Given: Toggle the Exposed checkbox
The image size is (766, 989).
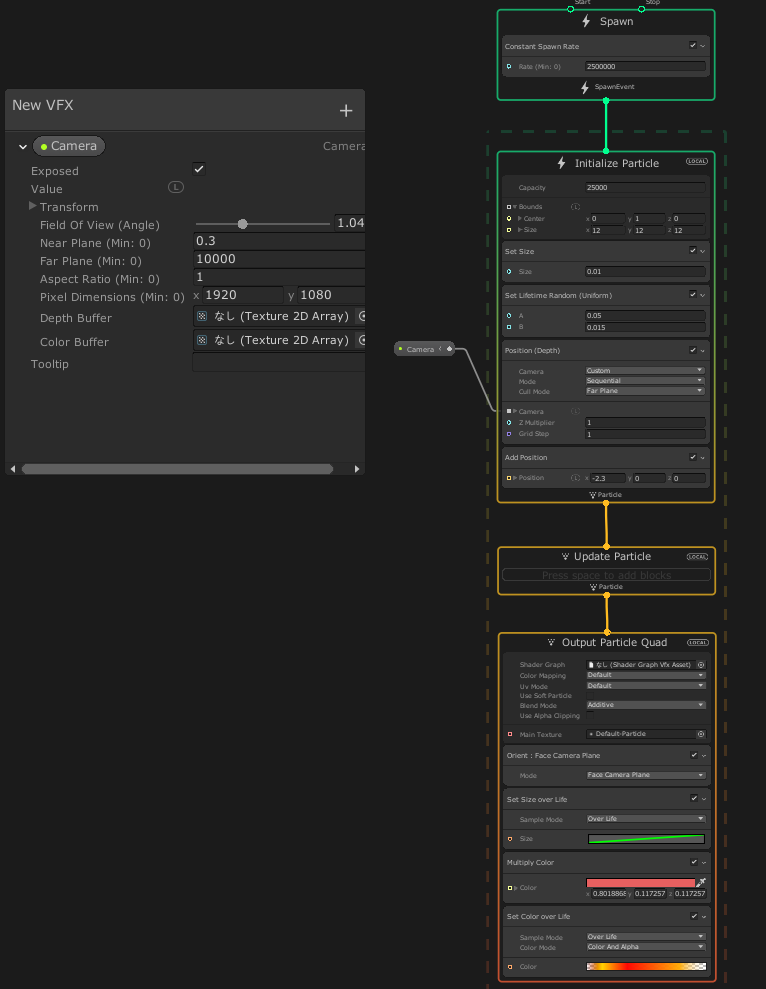Looking at the screenshot, I should click(x=199, y=169).
